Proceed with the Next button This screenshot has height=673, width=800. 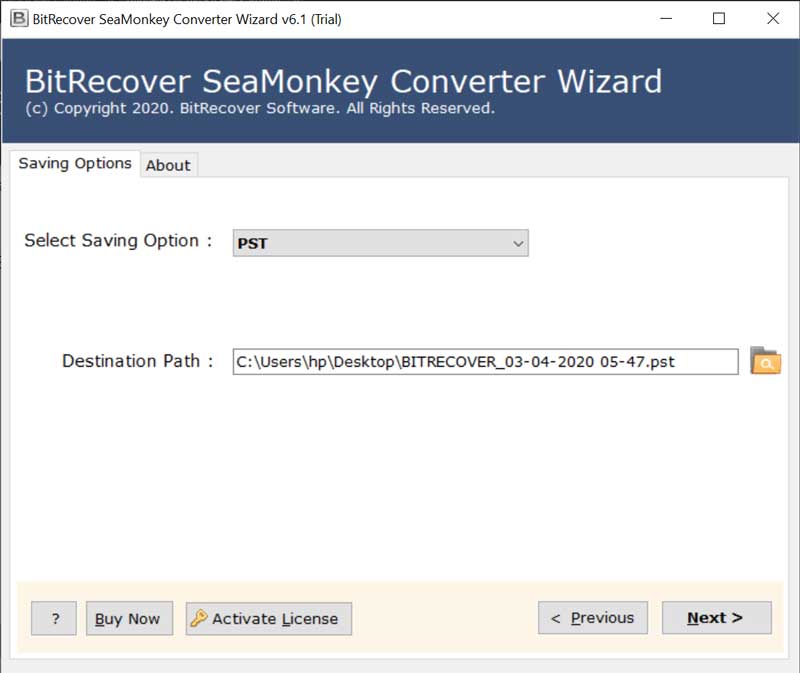(717, 618)
